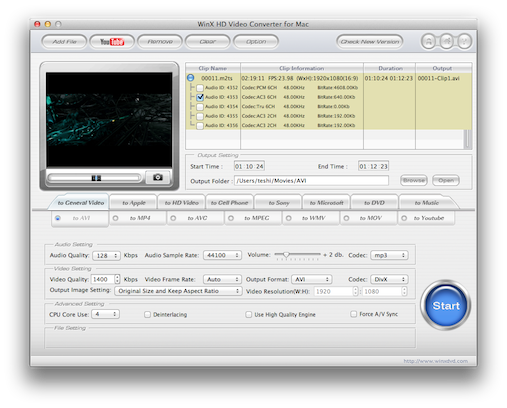Switch to the to DVD tab
Viewport: 507px width, 408px height.
coord(374,203)
